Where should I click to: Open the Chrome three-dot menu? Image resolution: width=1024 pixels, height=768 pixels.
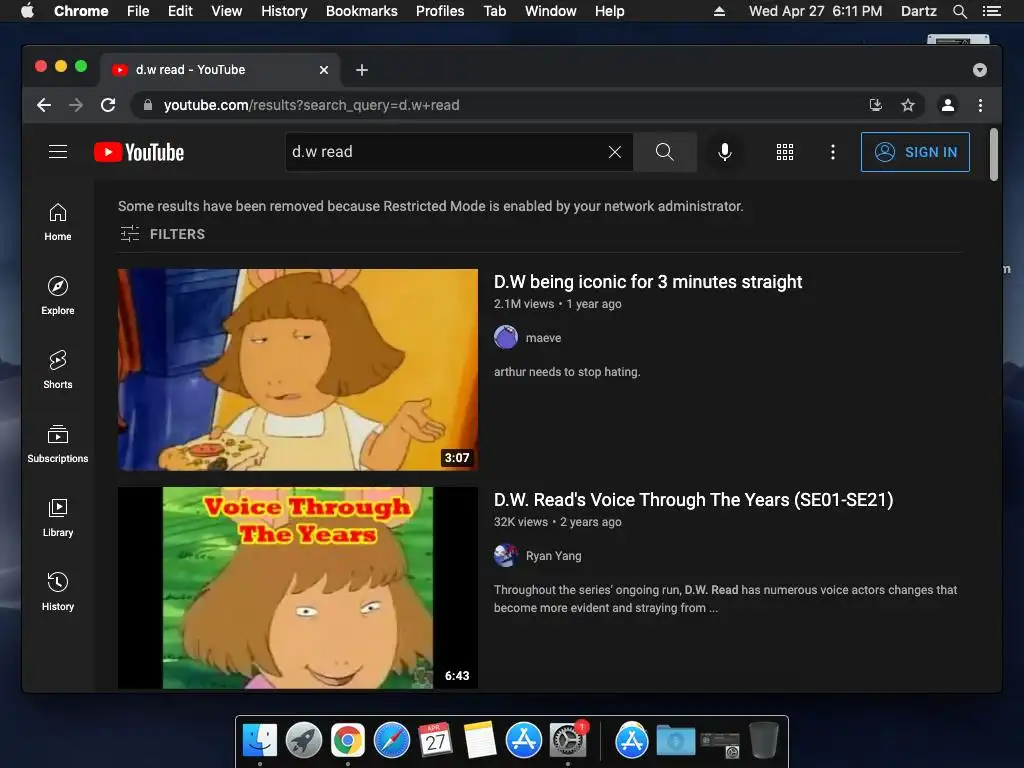click(x=980, y=105)
